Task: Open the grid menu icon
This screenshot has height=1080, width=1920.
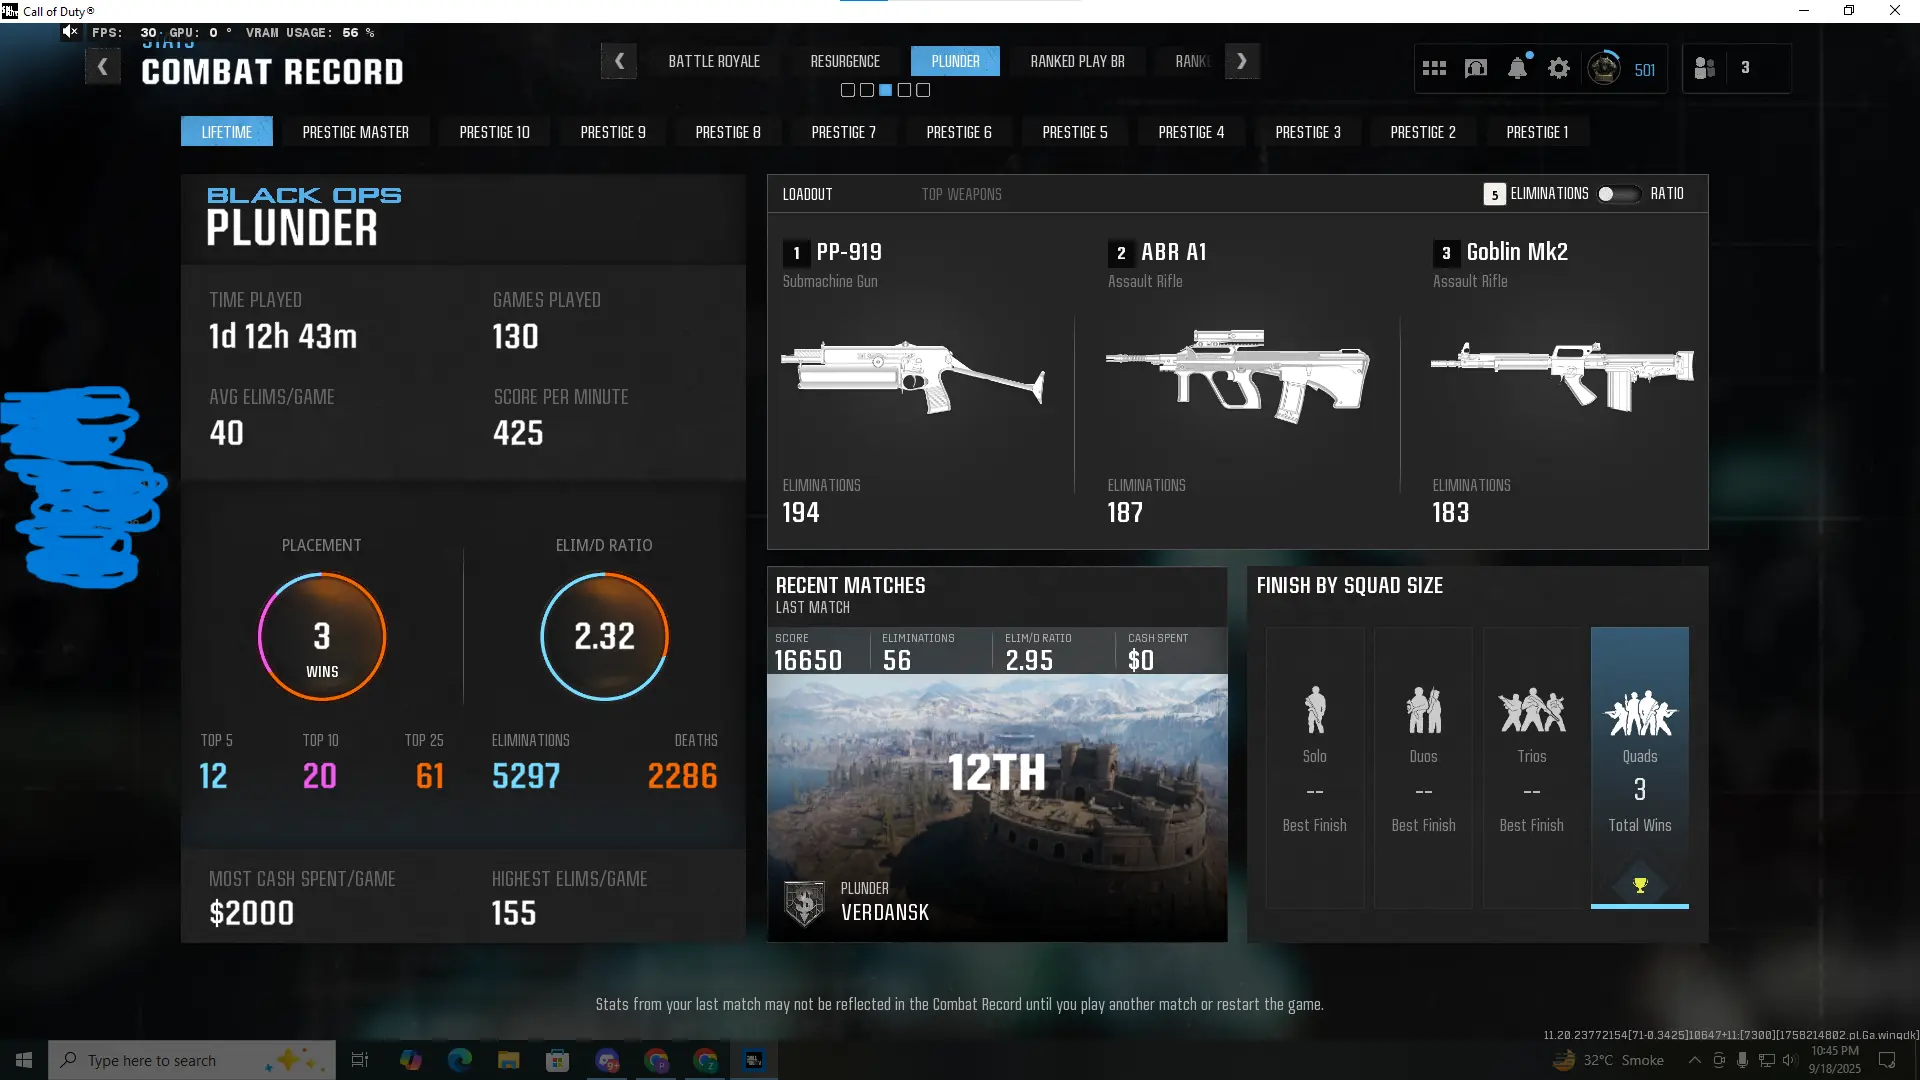Action: pyautogui.click(x=1434, y=68)
